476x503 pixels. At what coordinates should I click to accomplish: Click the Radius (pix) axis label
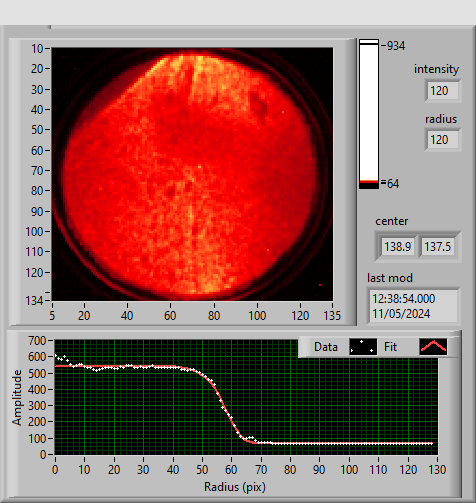(x=235, y=487)
